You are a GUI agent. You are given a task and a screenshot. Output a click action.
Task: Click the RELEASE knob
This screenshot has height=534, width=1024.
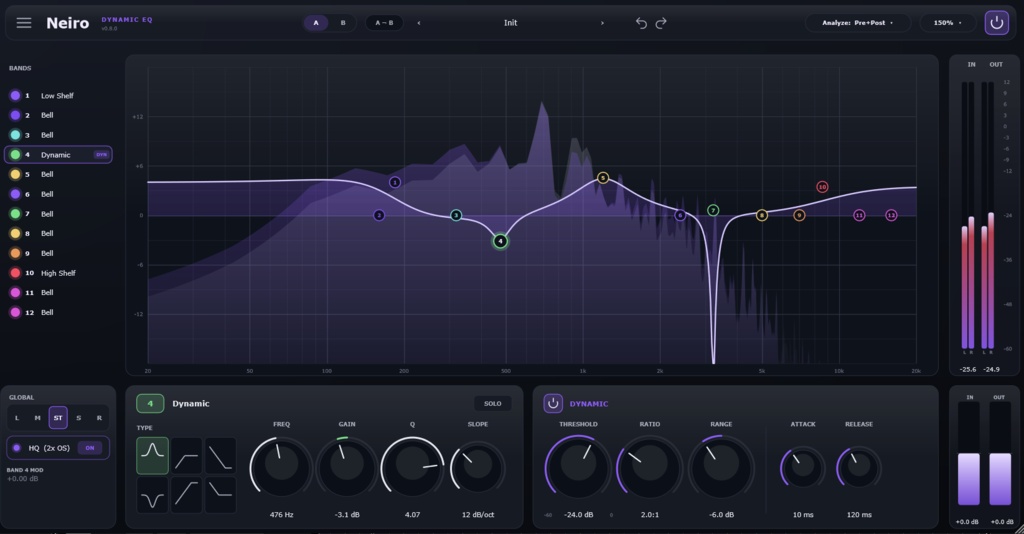pyautogui.click(x=859, y=466)
